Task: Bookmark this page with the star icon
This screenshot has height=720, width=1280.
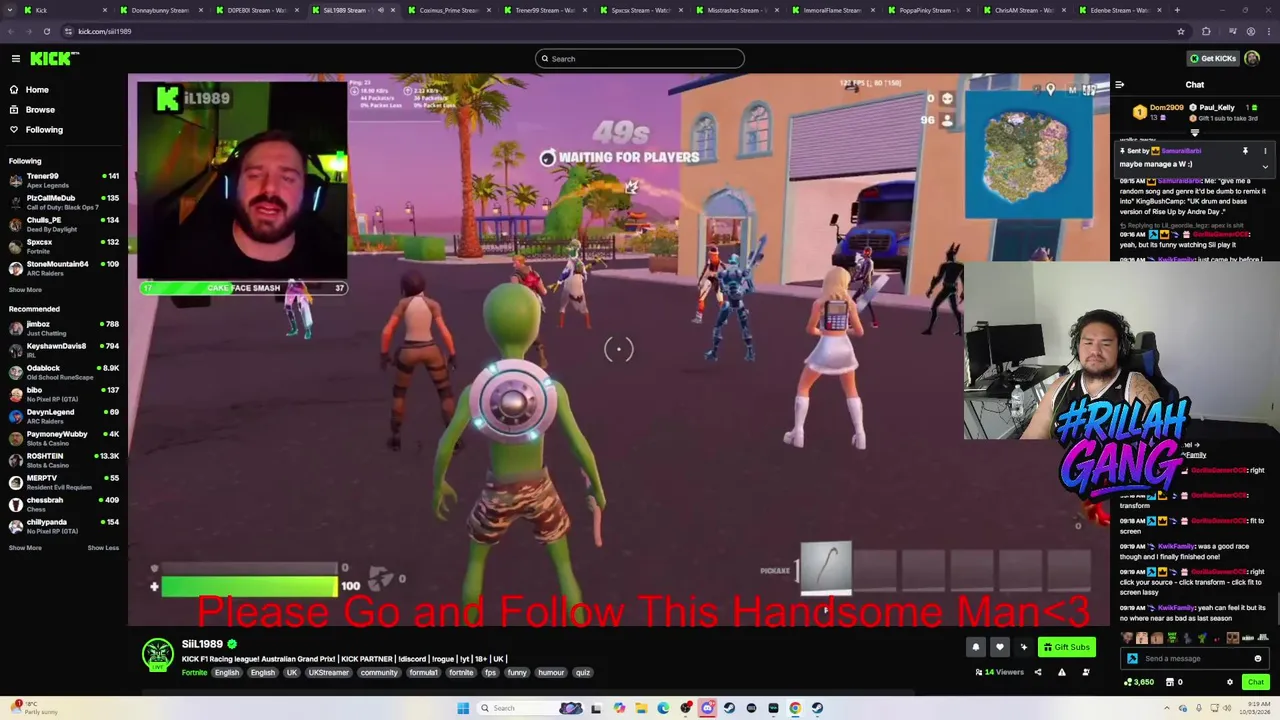Action: 1180,31
